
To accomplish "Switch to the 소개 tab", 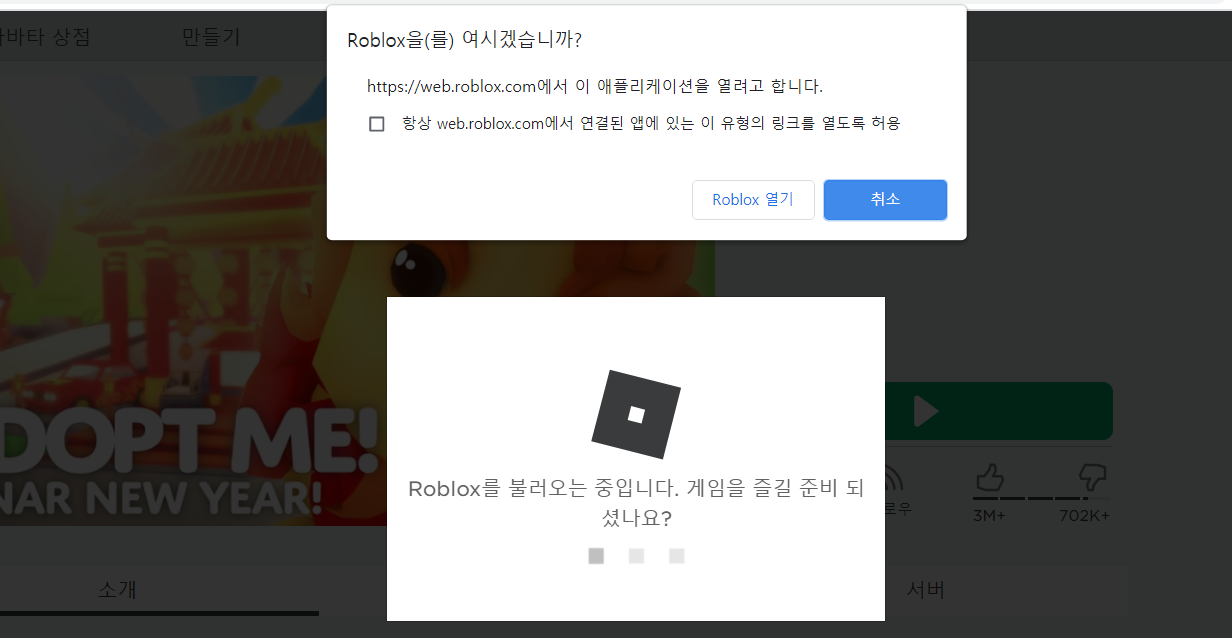I will [x=117, y=589].
